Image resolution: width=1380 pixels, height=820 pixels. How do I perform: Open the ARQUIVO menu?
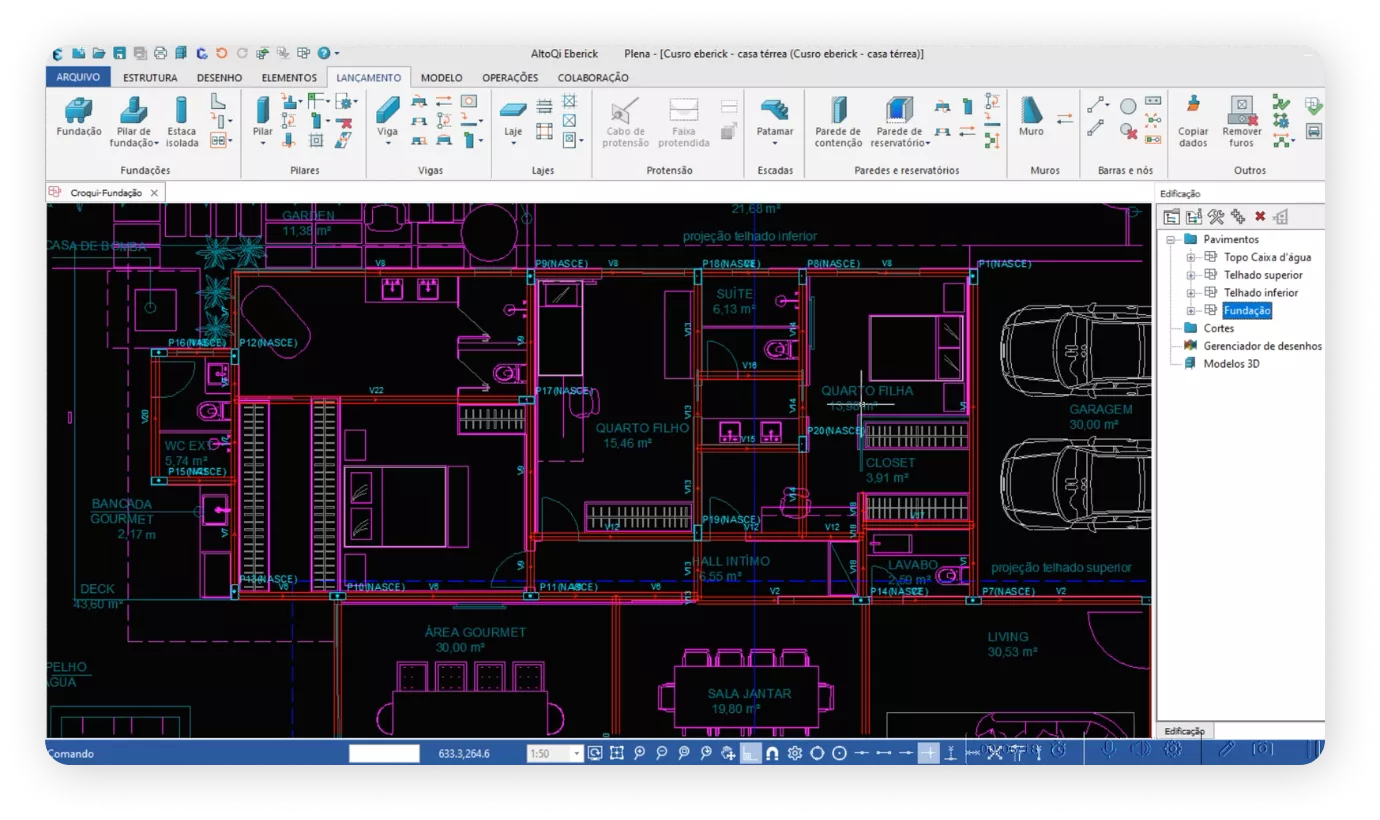77,77
